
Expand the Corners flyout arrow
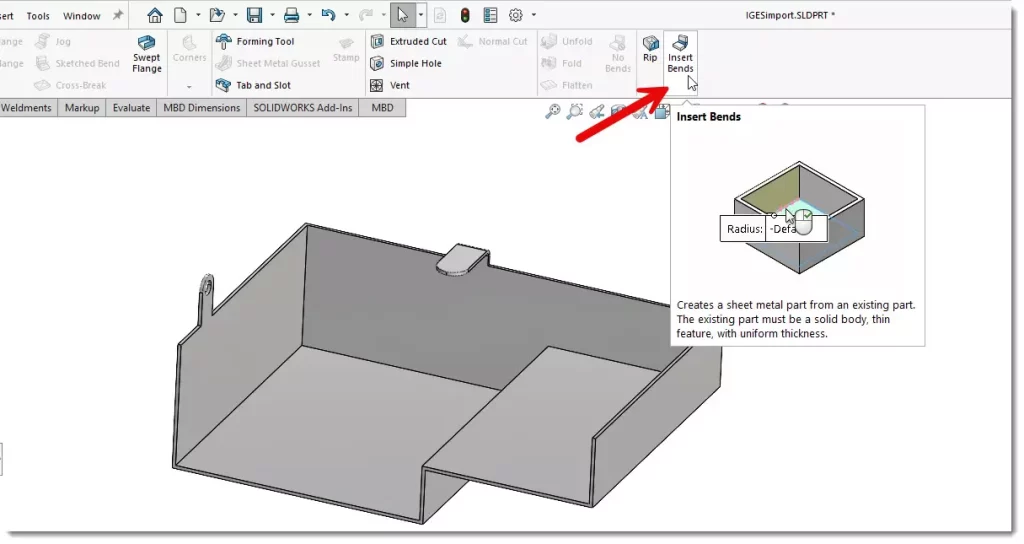click(189, 86)
